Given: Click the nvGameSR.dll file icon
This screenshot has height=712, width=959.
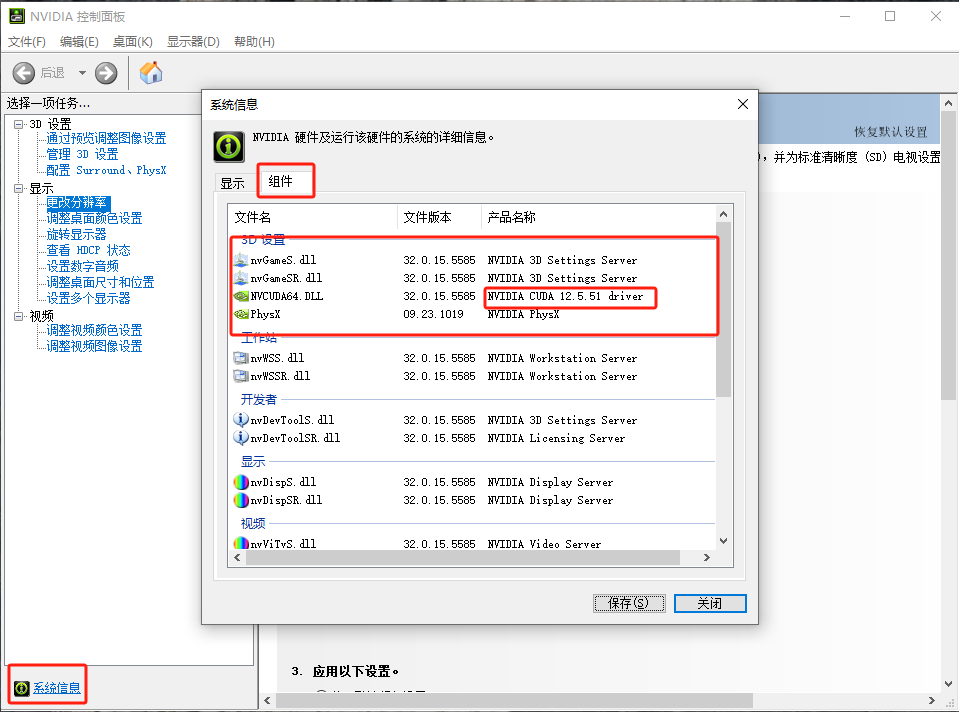Looking at the screenshot, I should (x=241, y=278).
